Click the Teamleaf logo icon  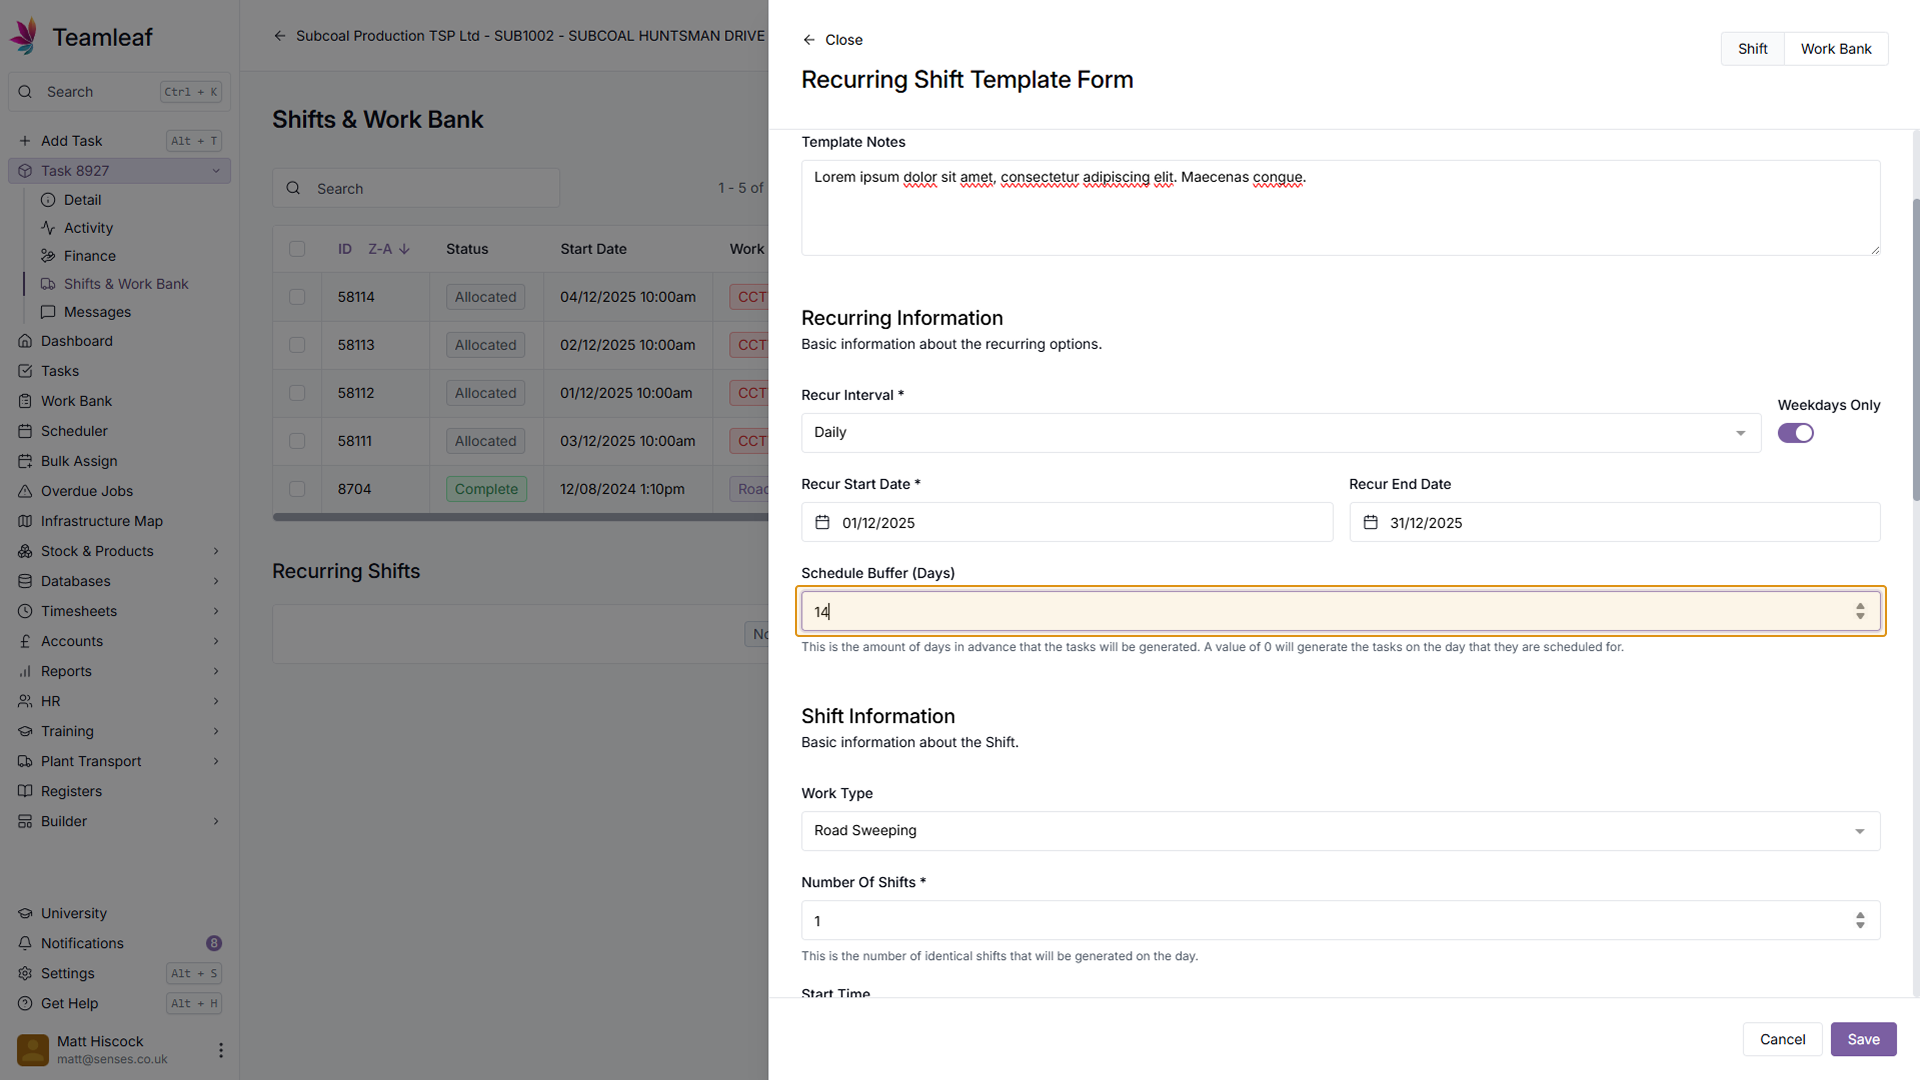[25, 36]
